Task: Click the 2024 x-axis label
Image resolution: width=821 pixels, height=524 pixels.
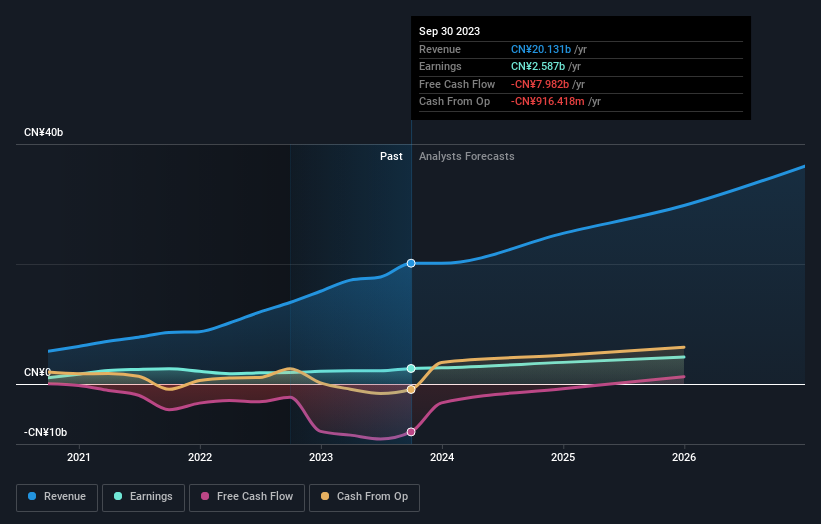Action: click(442, 458)
